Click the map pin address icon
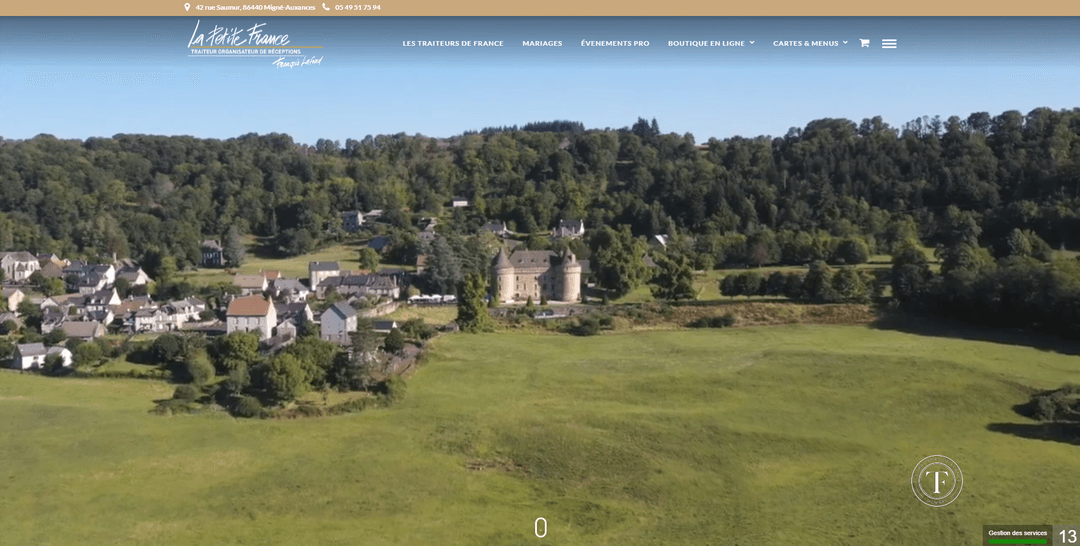The width and height of the screenshot is (1080, 546). click(187, 7)
